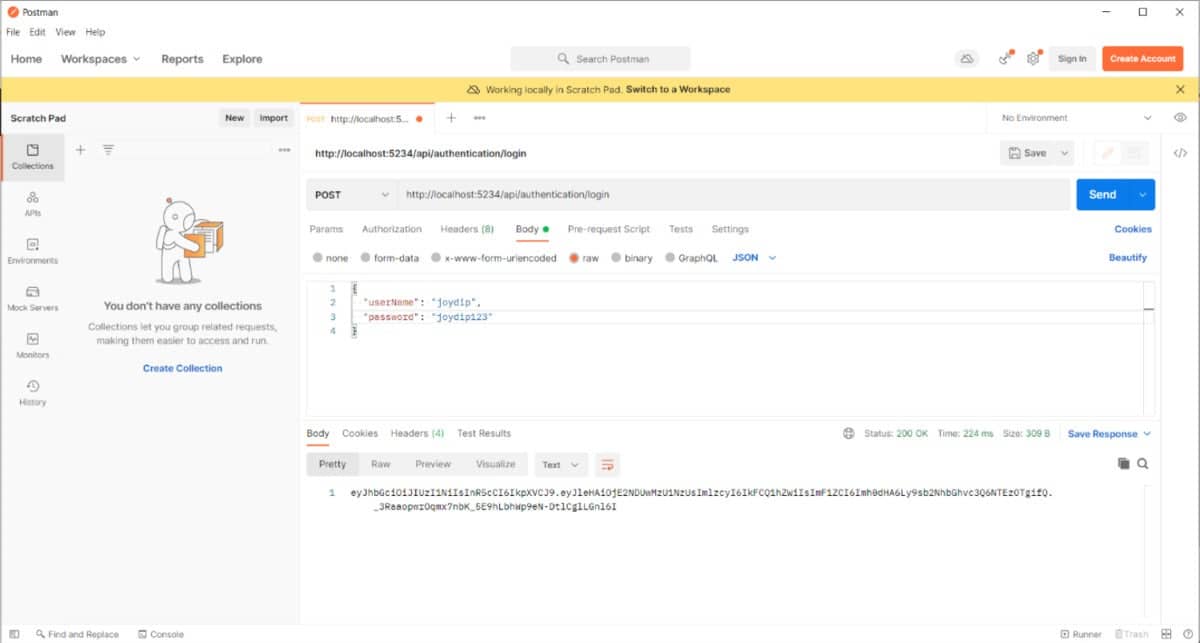Switch to the Authorization tab
1200x643 pixels.
click(x=391, y=229)
